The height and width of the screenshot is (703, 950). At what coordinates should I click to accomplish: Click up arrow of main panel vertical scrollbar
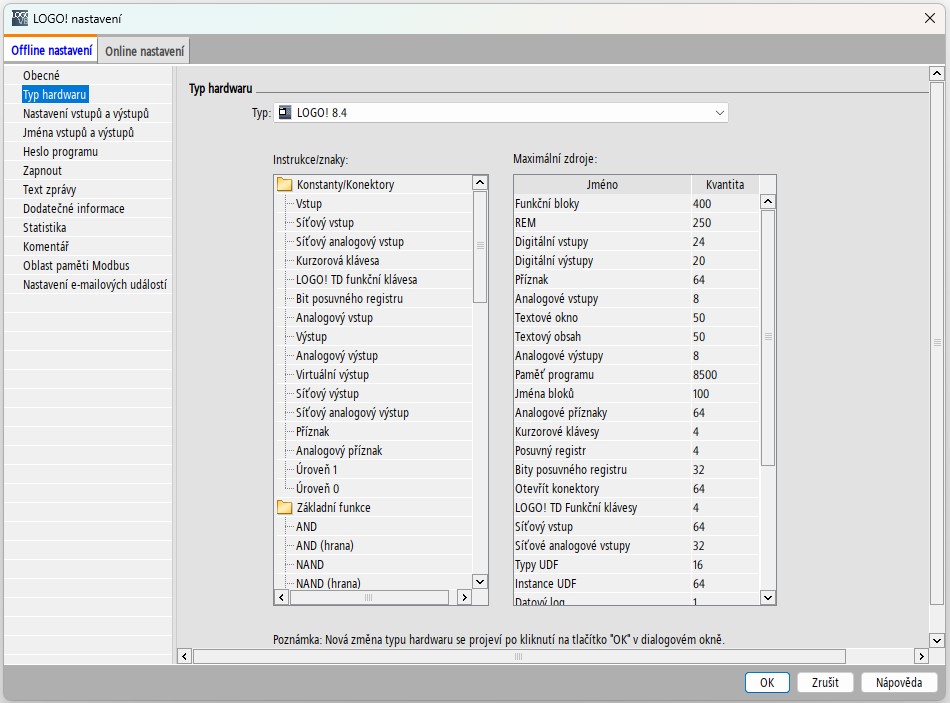click(937, 73)
